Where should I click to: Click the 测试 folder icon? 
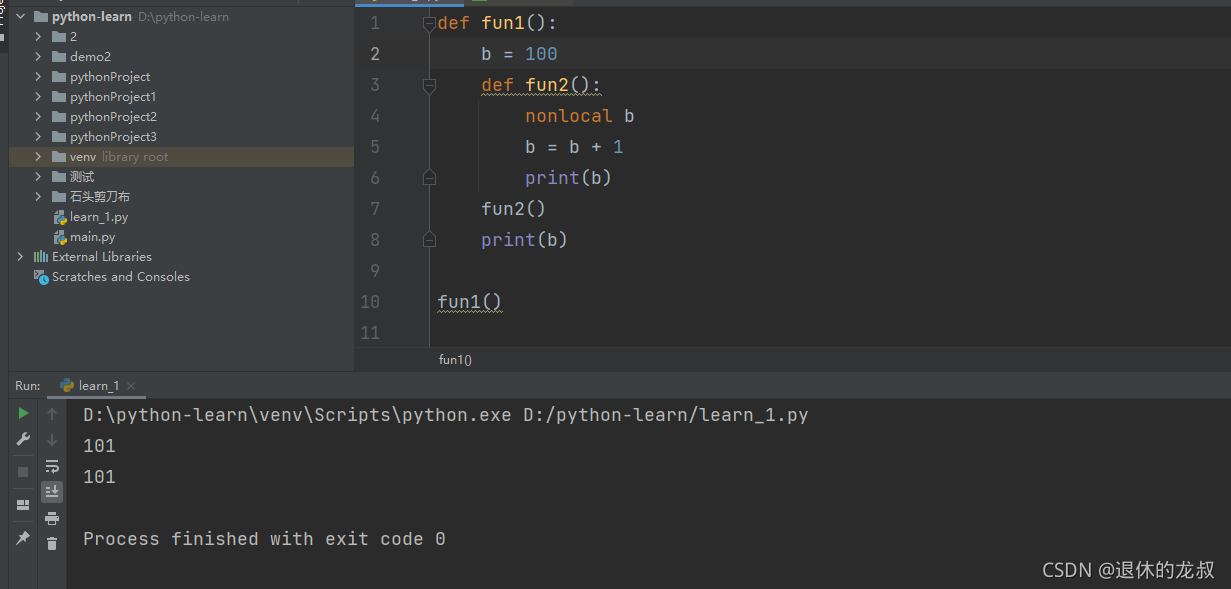click(58, 176)
